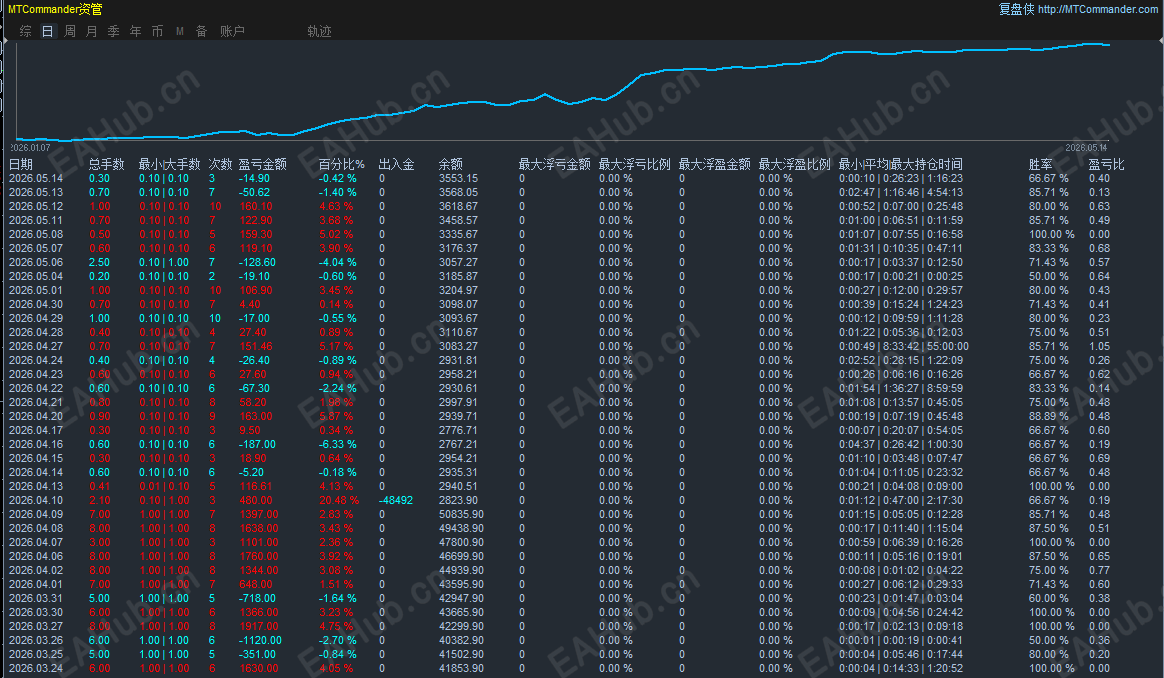Image resolution: width=1164 pixels, height=678 pixels.
Task: Click the 复盘侠 label
Action: tap(1016, 9)
